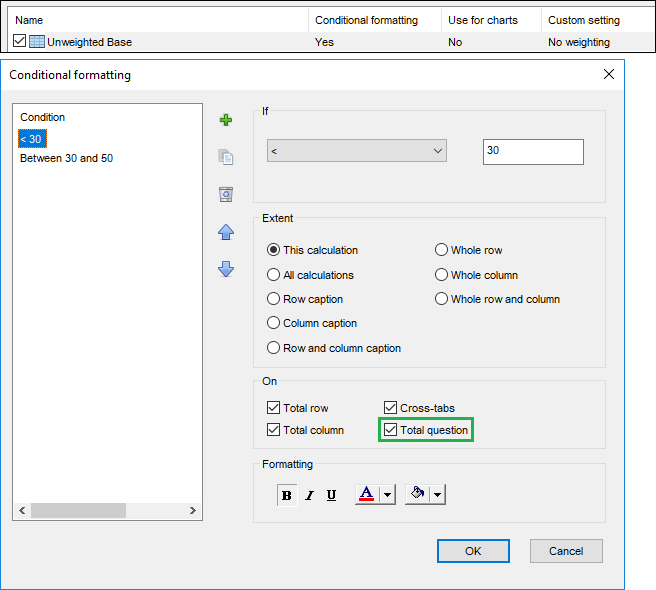Select Whole column extent

[477, 275]
